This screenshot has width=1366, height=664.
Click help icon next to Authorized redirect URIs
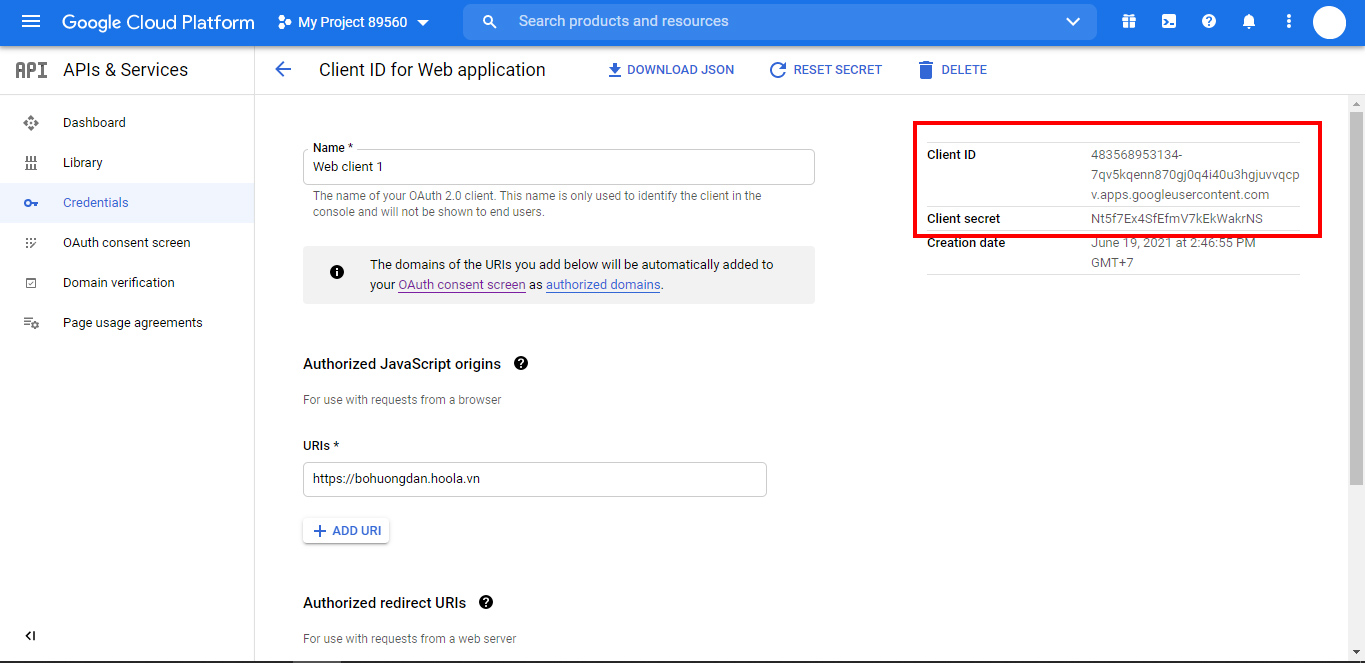[486, 602]
